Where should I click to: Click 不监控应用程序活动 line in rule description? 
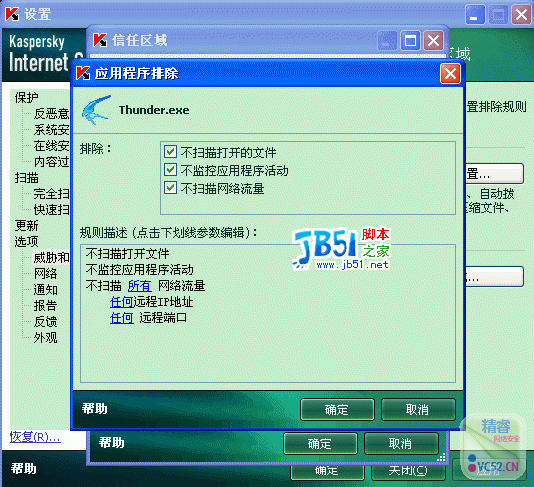(139, 270)
